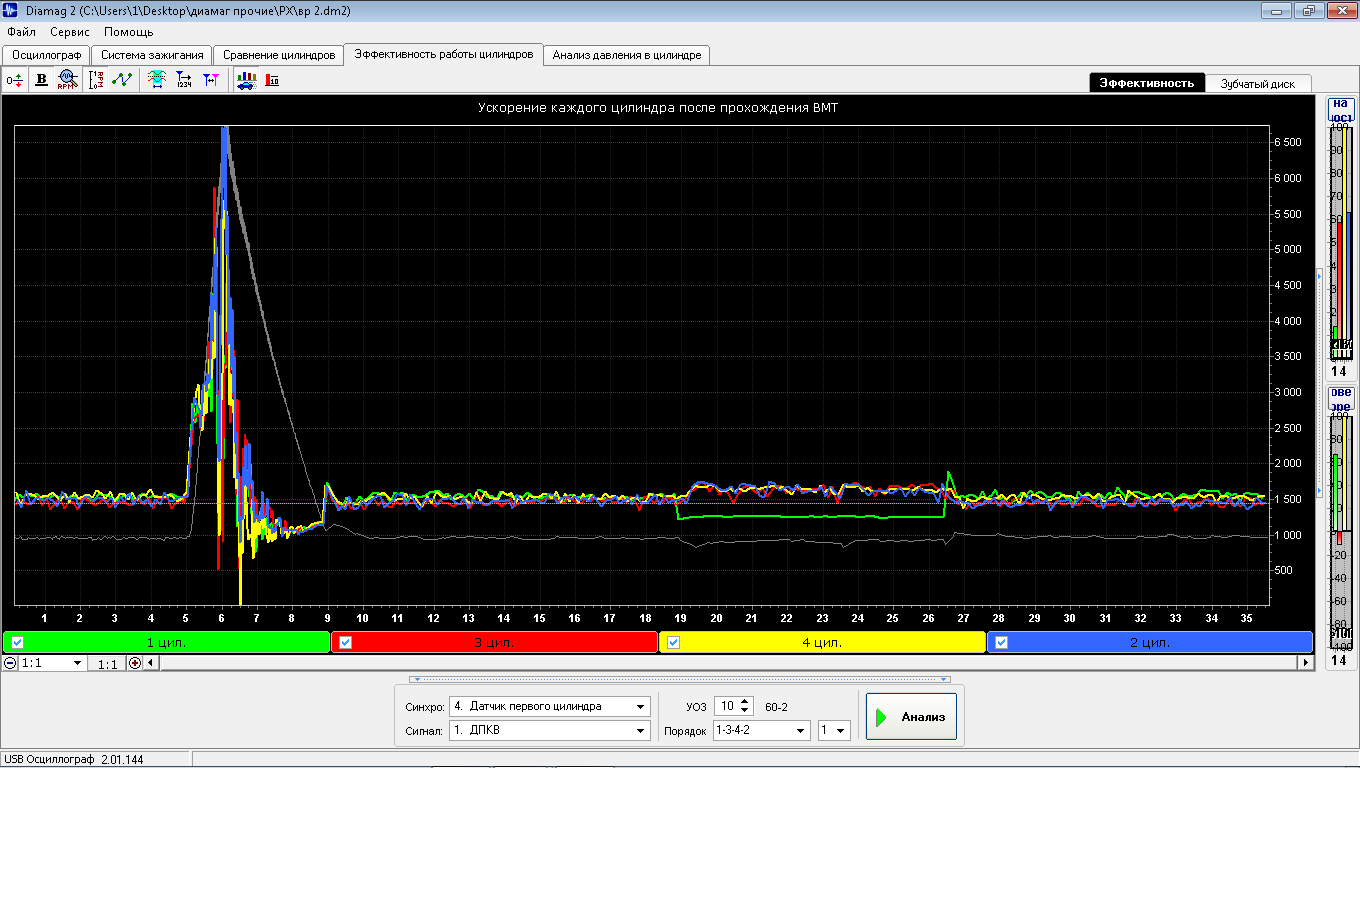Click the upper cylinder bar gauge panel
Viewport: 1360px width, 900px height.
1340,238
